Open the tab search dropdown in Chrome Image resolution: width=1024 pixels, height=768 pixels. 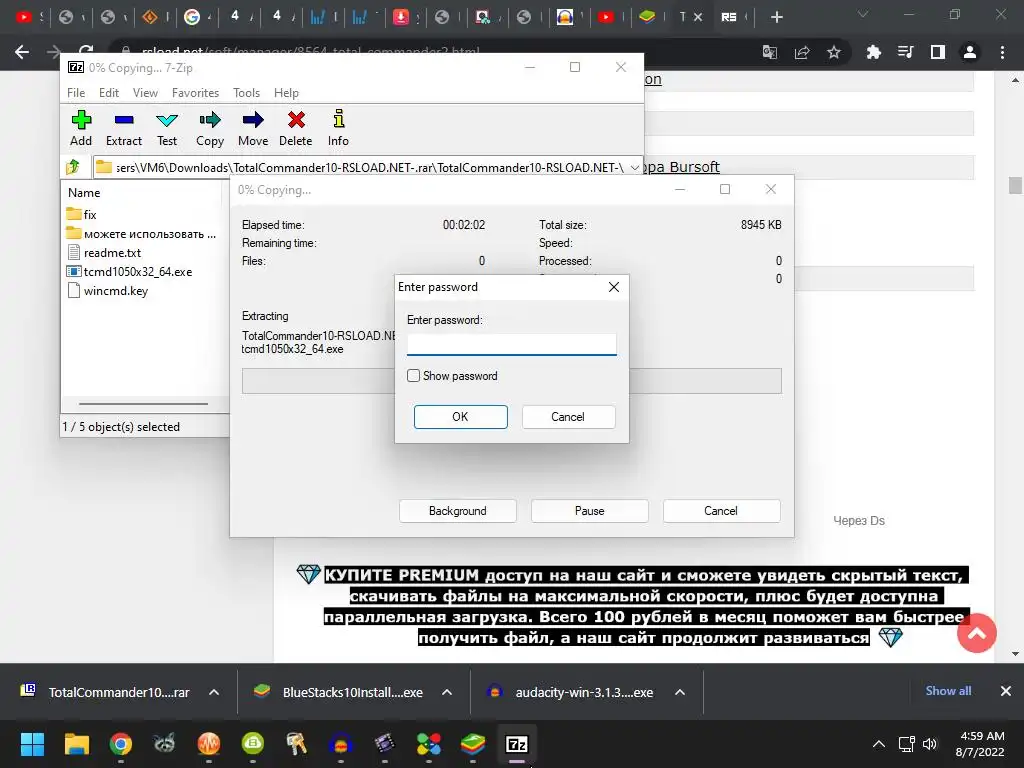tap(863, 14)
